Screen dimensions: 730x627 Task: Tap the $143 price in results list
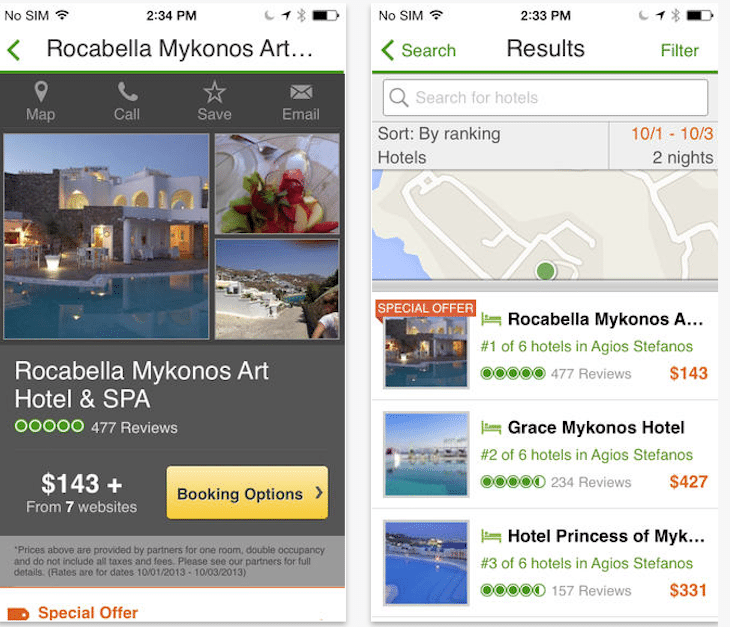689,373
